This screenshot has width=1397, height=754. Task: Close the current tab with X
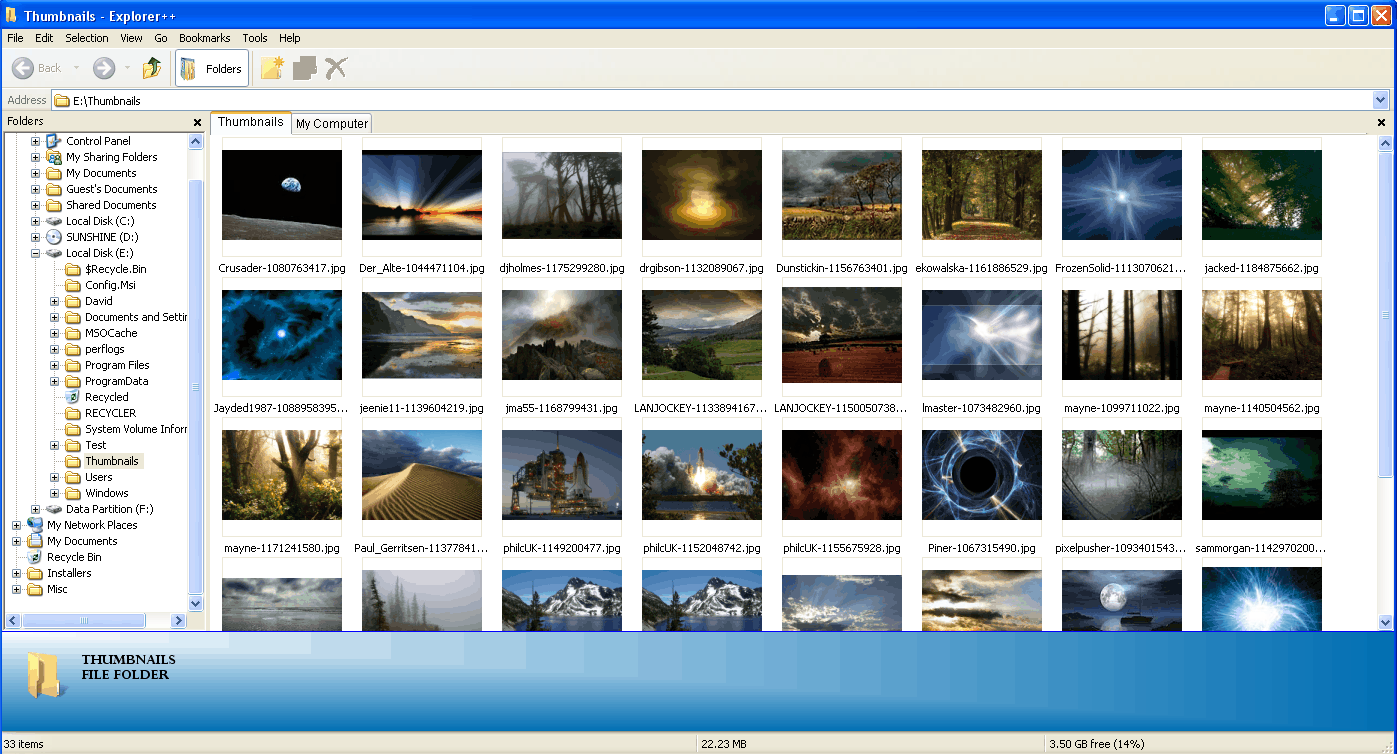click(x=1381, y=122)
